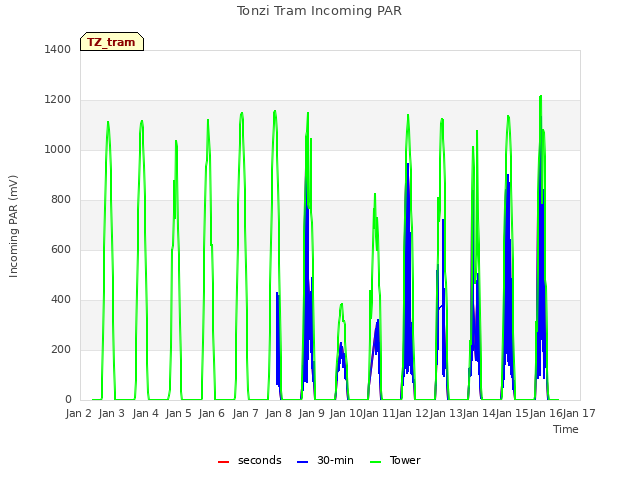Click the Incoming PAR (mV) axis label

tap(13, 226)
